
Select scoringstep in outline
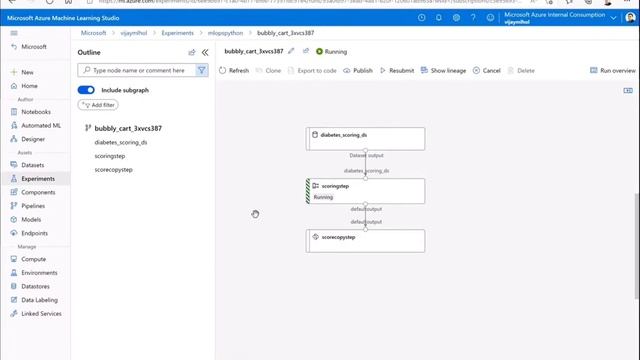point(110,156)
